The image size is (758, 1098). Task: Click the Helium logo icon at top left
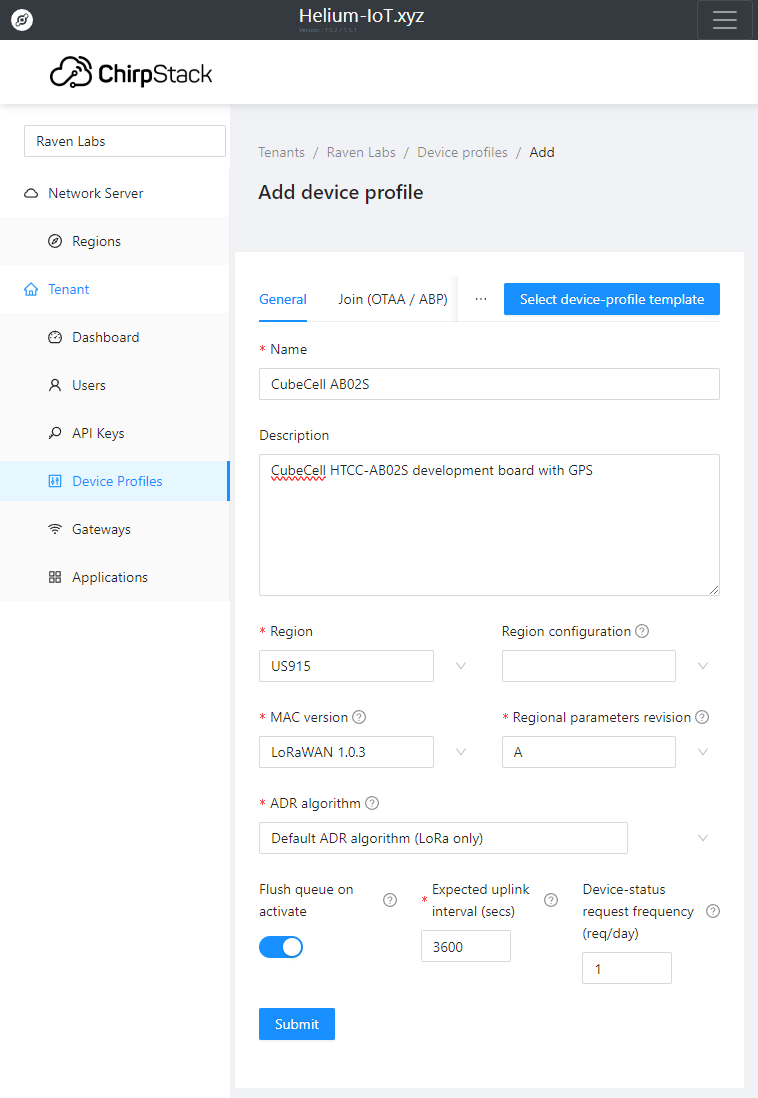(x=21, y=20)
